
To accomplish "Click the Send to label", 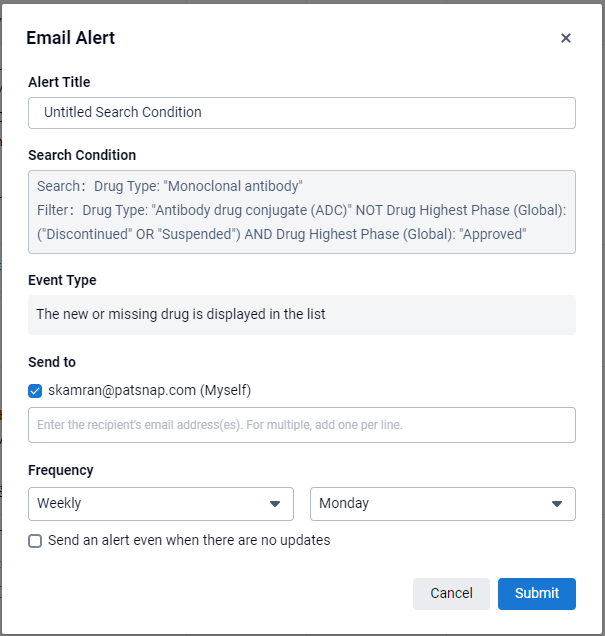I will click(52, 362).
